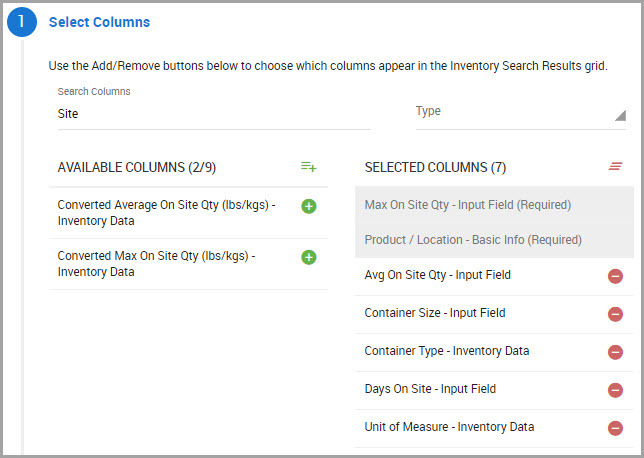The image size is (644, 458).
Task: Select Container Type - Inventory Data label
Action: (447, 351)
